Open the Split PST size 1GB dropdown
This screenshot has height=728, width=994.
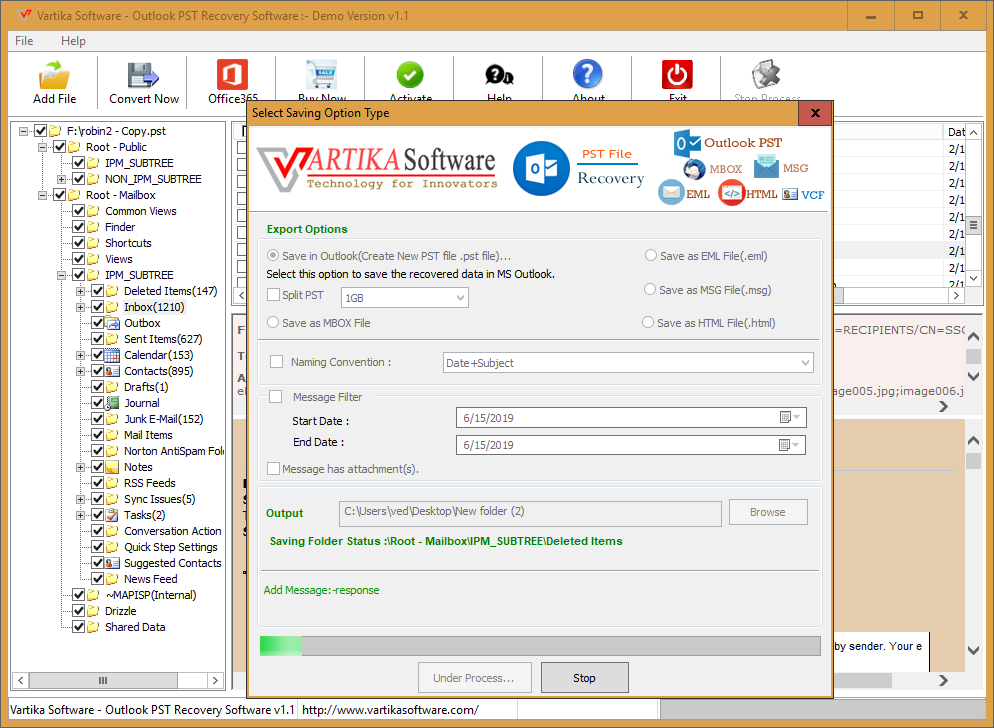pyautogui.click(x=404, y=297)
